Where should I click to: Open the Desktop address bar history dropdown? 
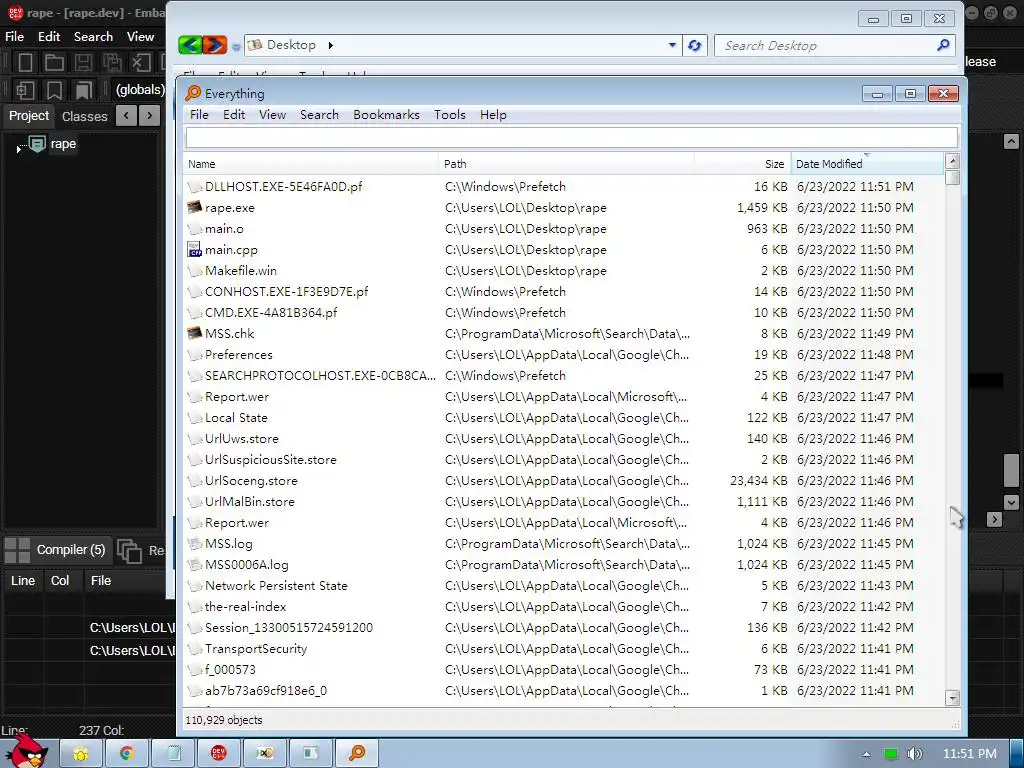(672, 45)
